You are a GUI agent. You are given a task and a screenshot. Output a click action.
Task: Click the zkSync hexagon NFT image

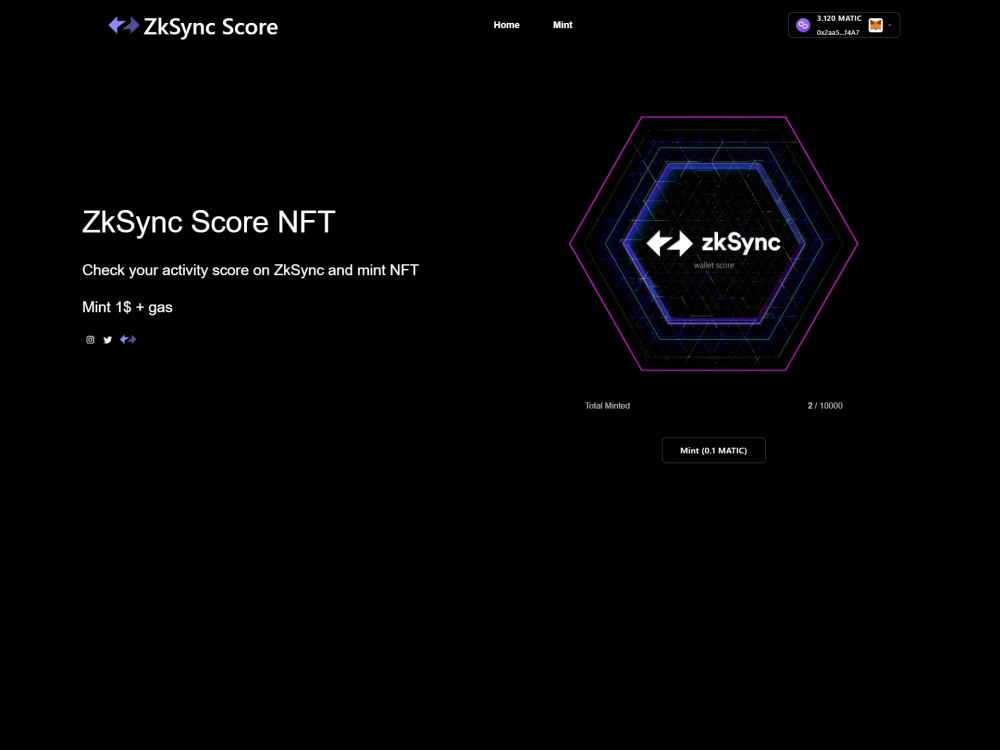click(x=714, y=243)
